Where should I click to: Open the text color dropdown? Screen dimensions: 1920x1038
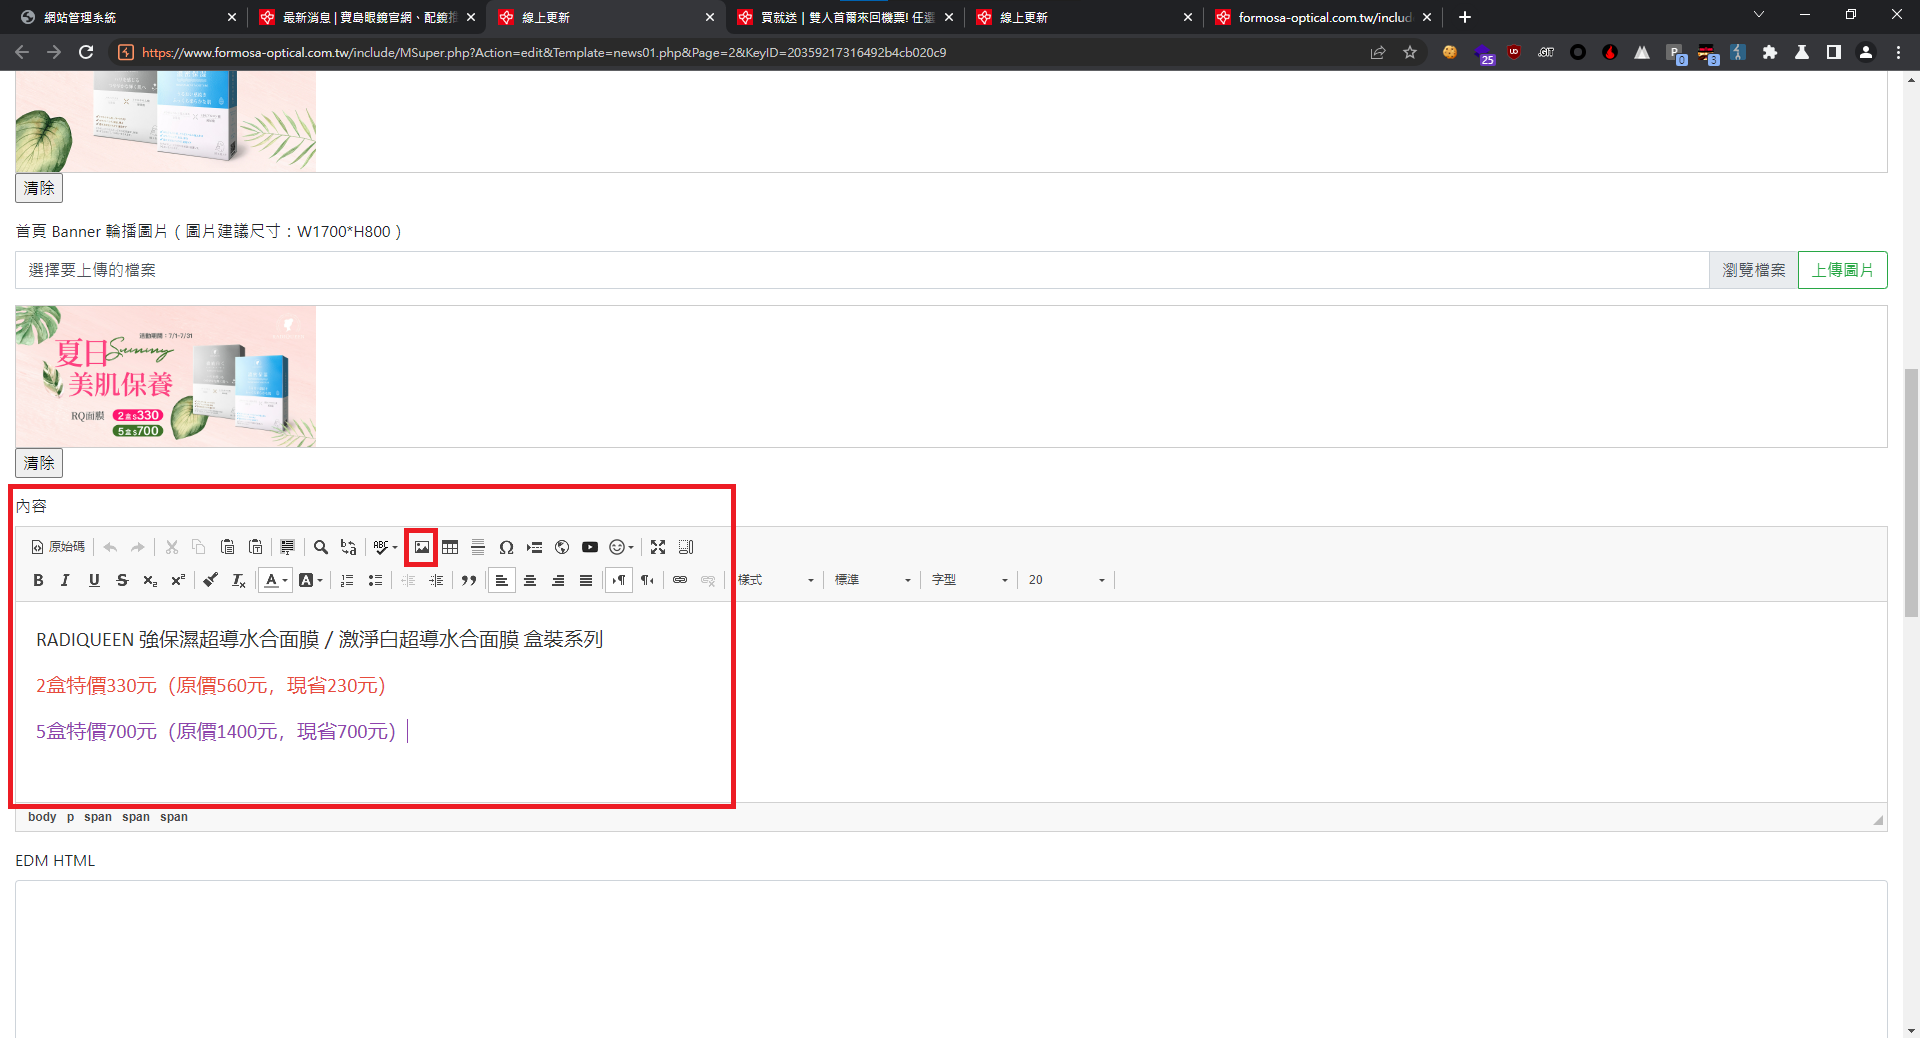pyautogui.click(x=275, y=580)
